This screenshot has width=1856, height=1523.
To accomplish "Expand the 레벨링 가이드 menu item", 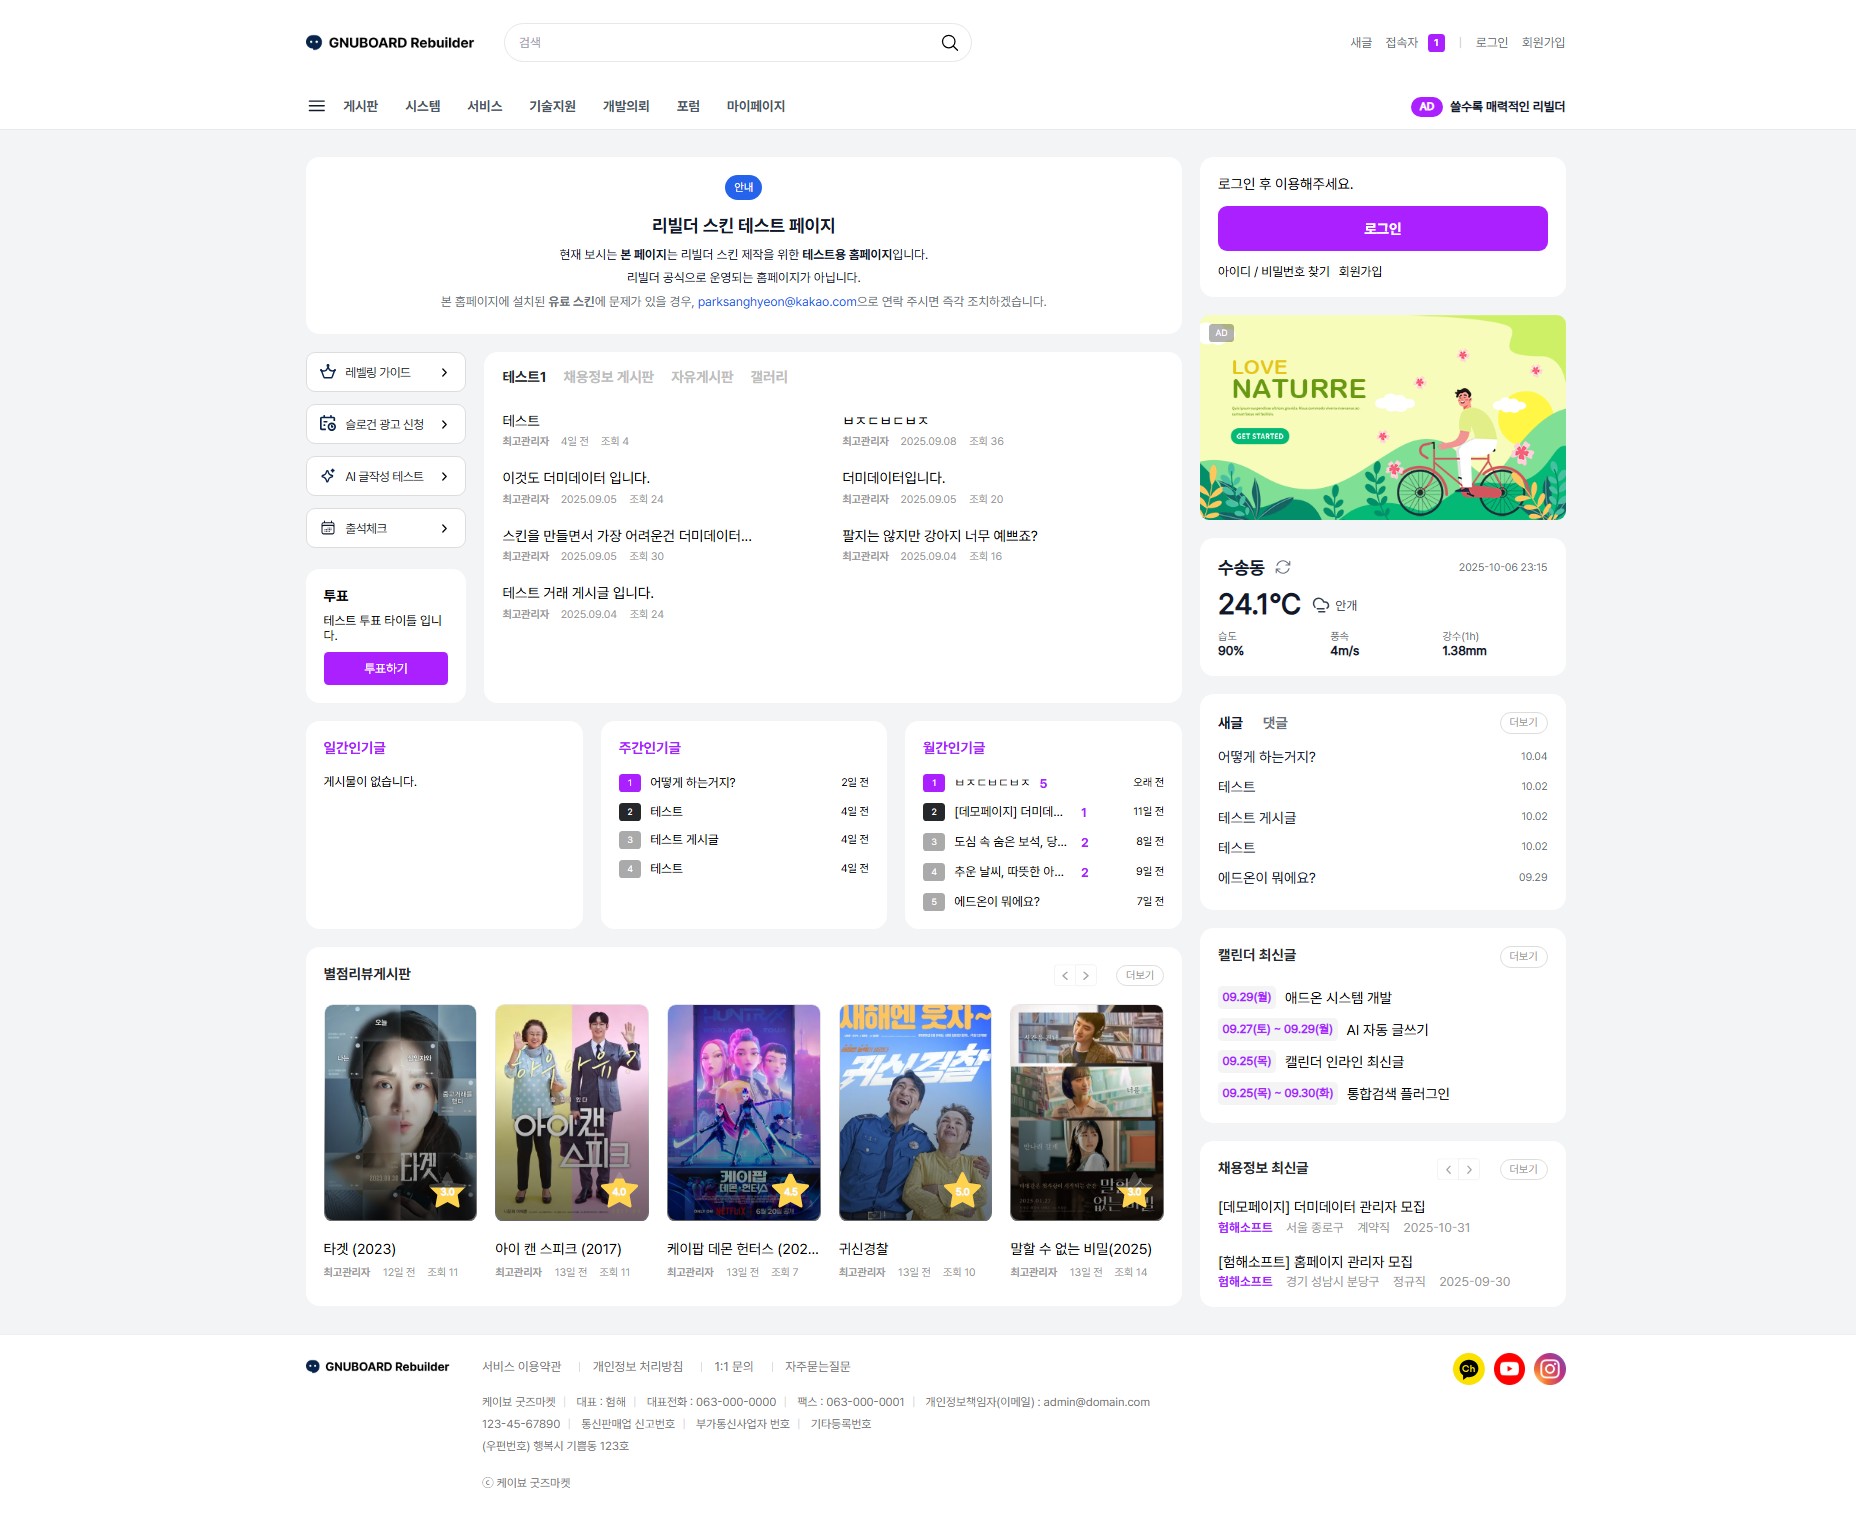I will (x=385, y=372).
